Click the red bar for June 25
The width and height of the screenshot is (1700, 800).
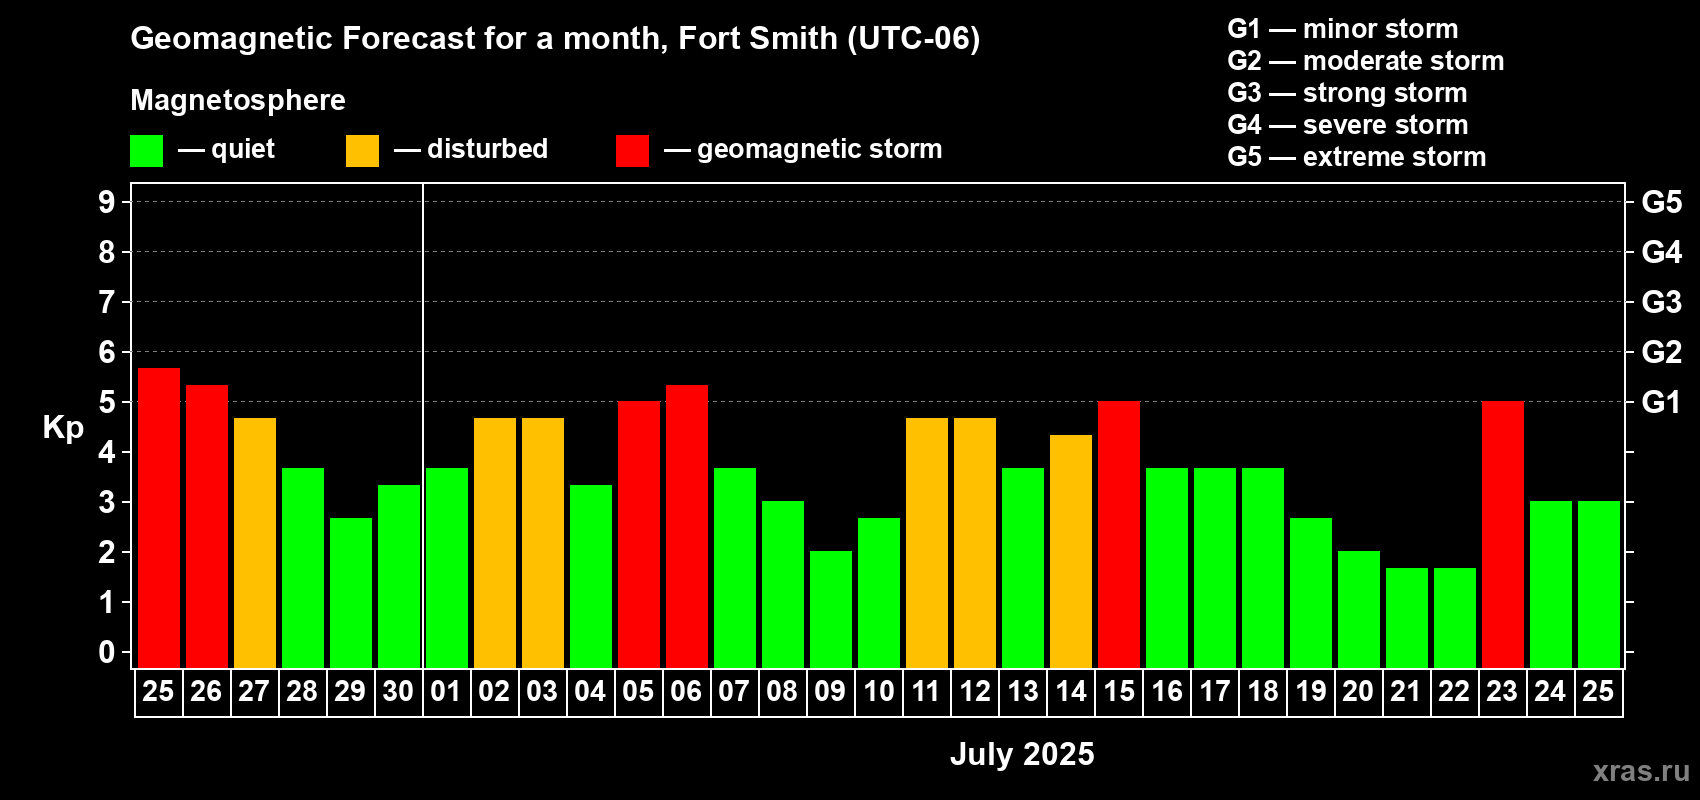(x=159, y=518)
